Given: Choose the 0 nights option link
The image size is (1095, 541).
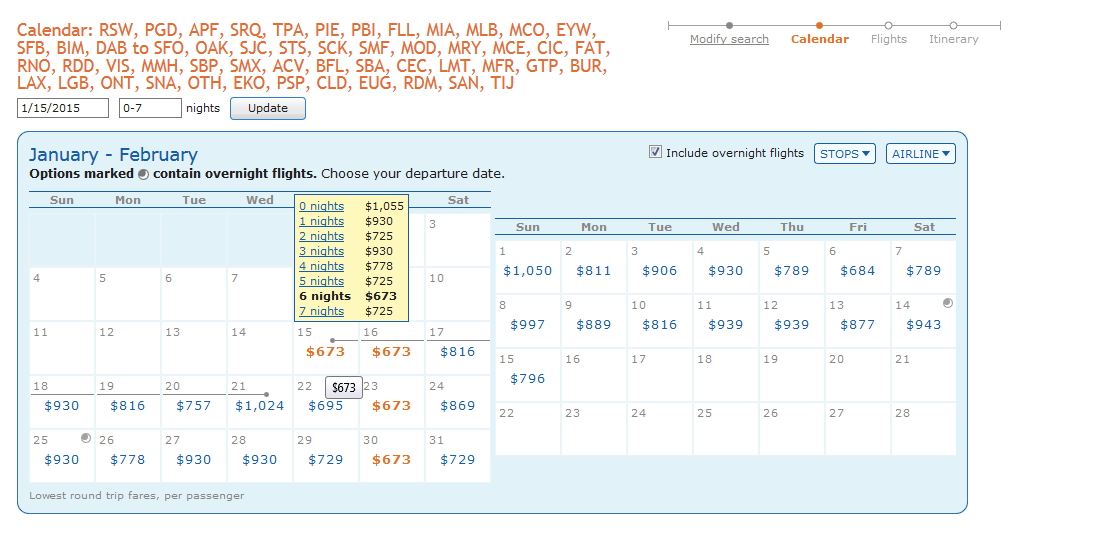Looking at the screenshot, I should pyautogui.click(x=321, y=206).
